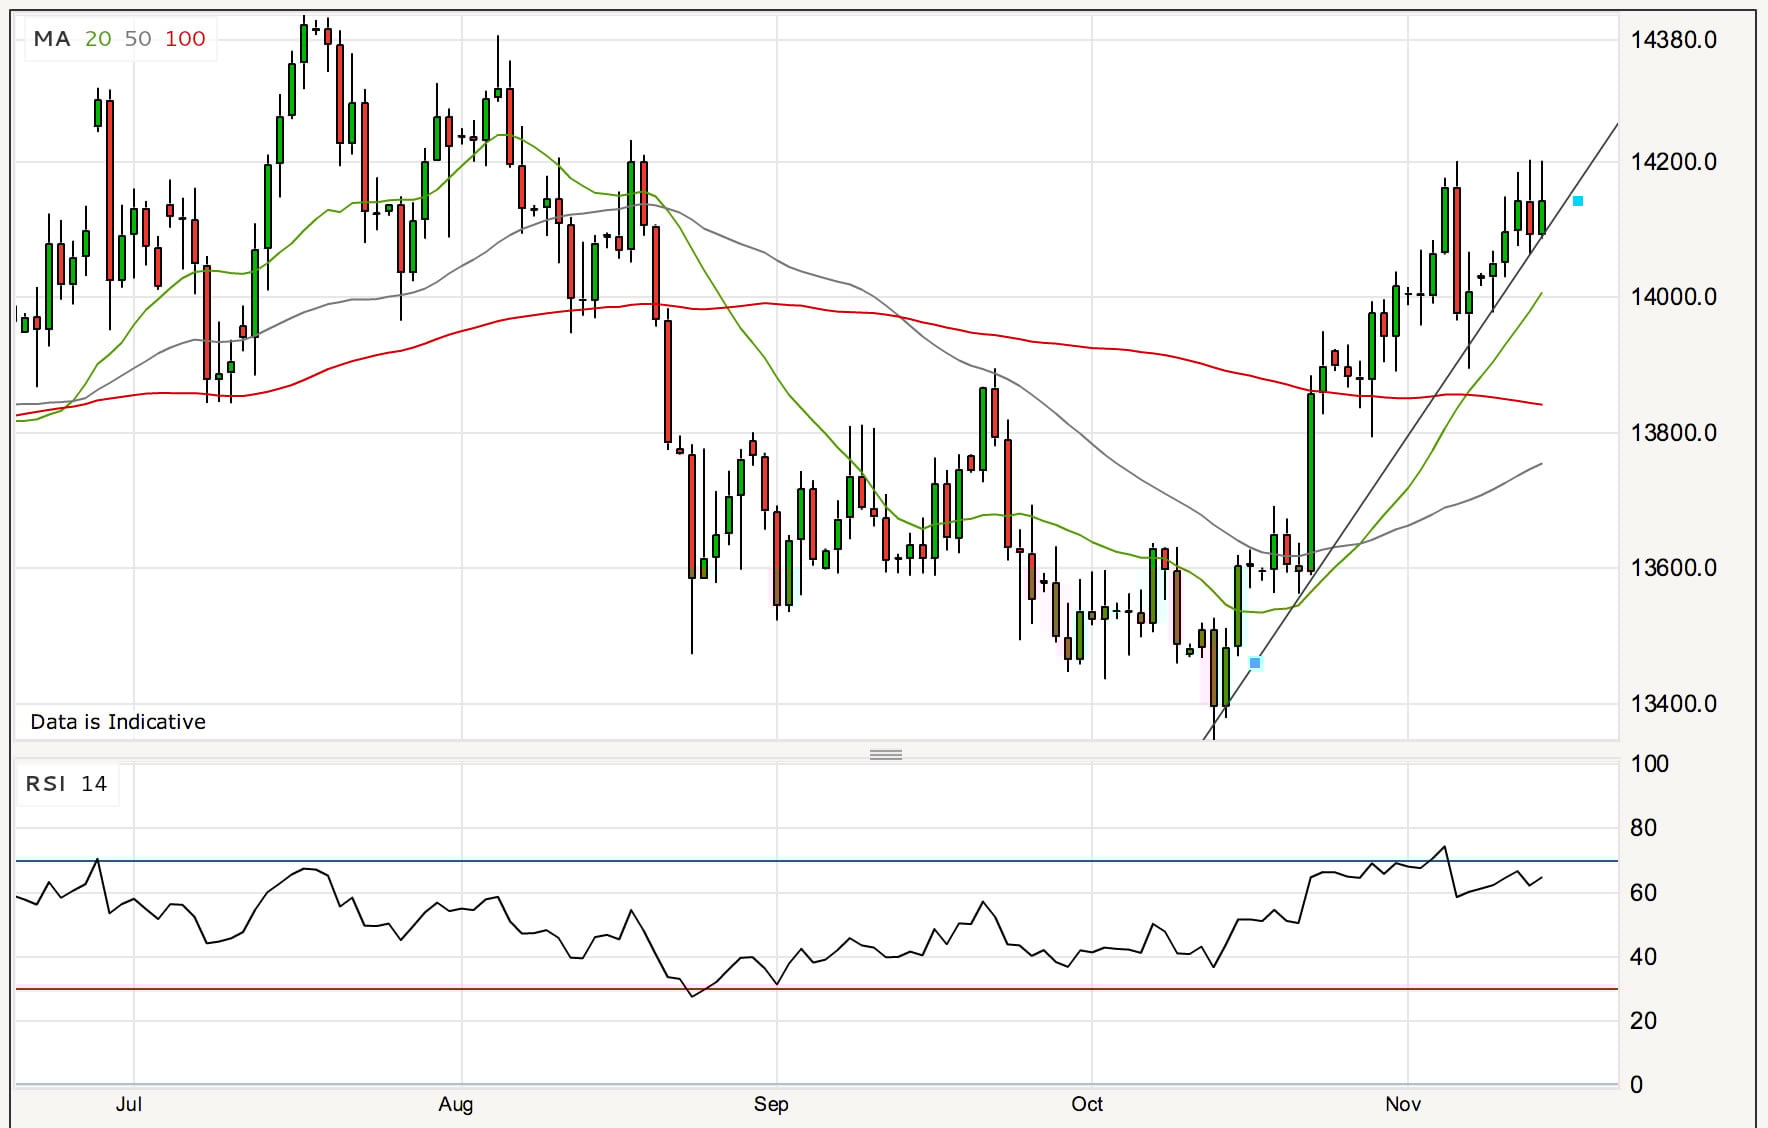
Task: Click the blue square order marker near 14140
Action: (1576, 201)
